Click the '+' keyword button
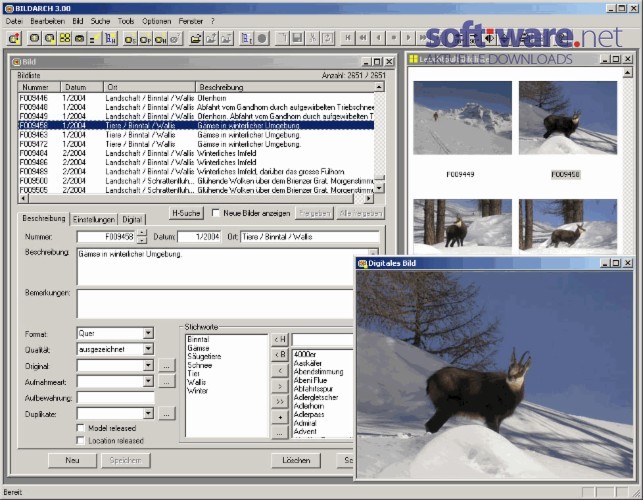 tap(280, 417)
